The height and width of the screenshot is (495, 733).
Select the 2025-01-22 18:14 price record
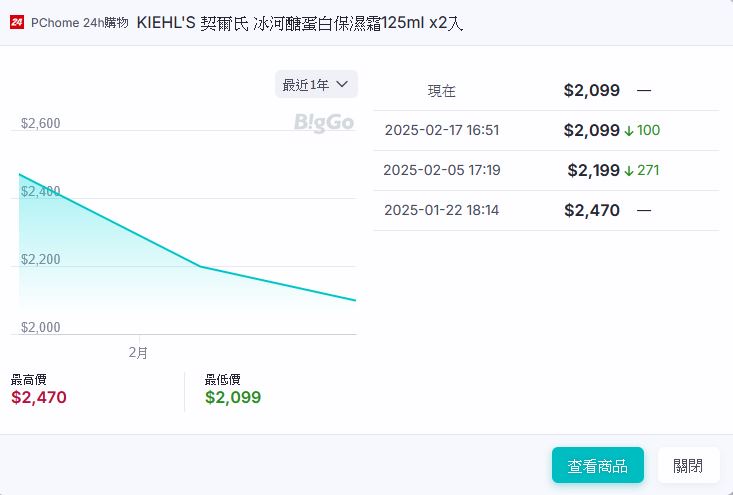(441, 210)
